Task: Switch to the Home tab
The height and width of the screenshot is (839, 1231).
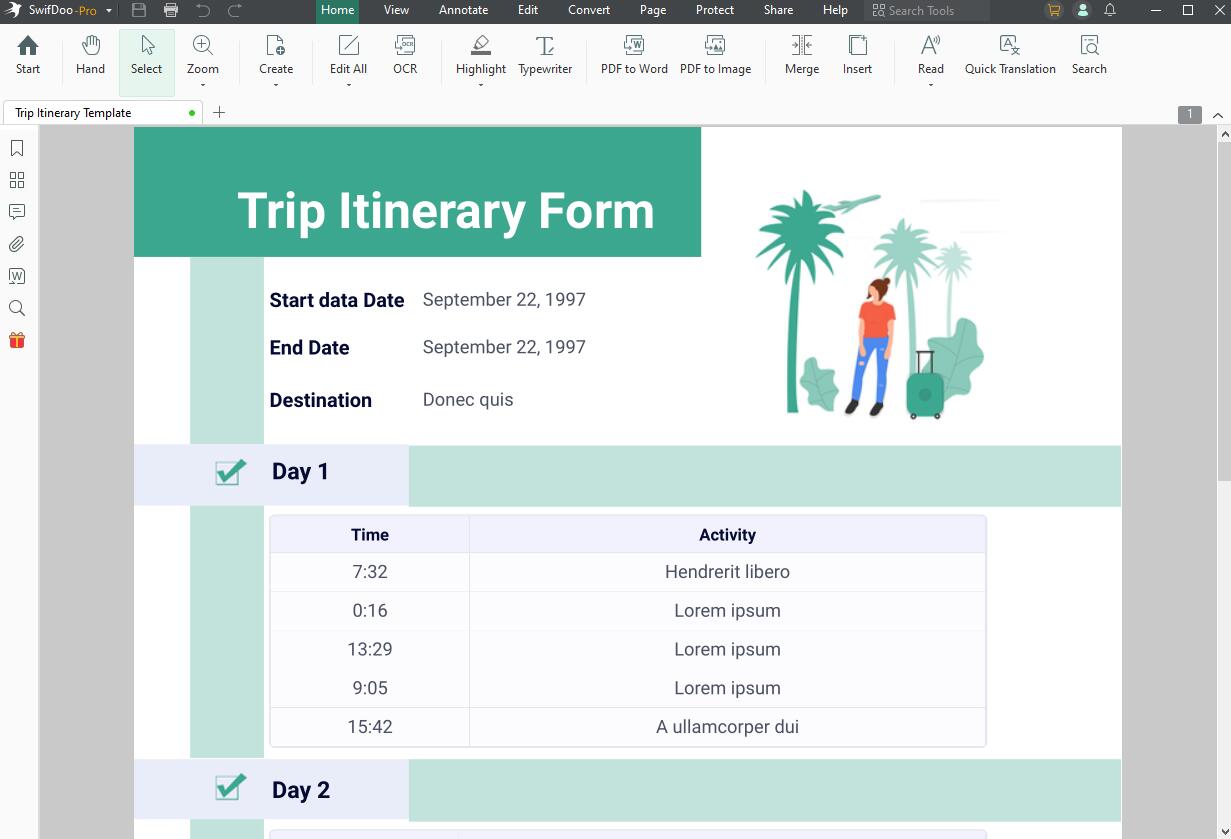Action: point(337,10)
